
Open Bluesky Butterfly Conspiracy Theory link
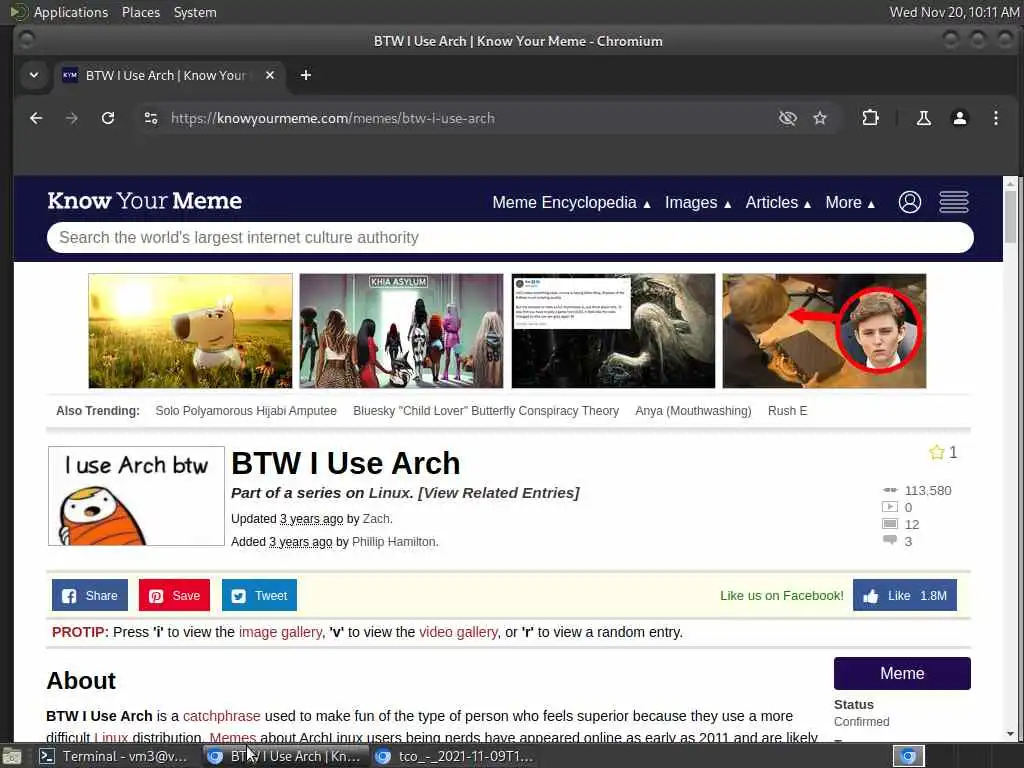pyautogui.click(x=486, y=411)
